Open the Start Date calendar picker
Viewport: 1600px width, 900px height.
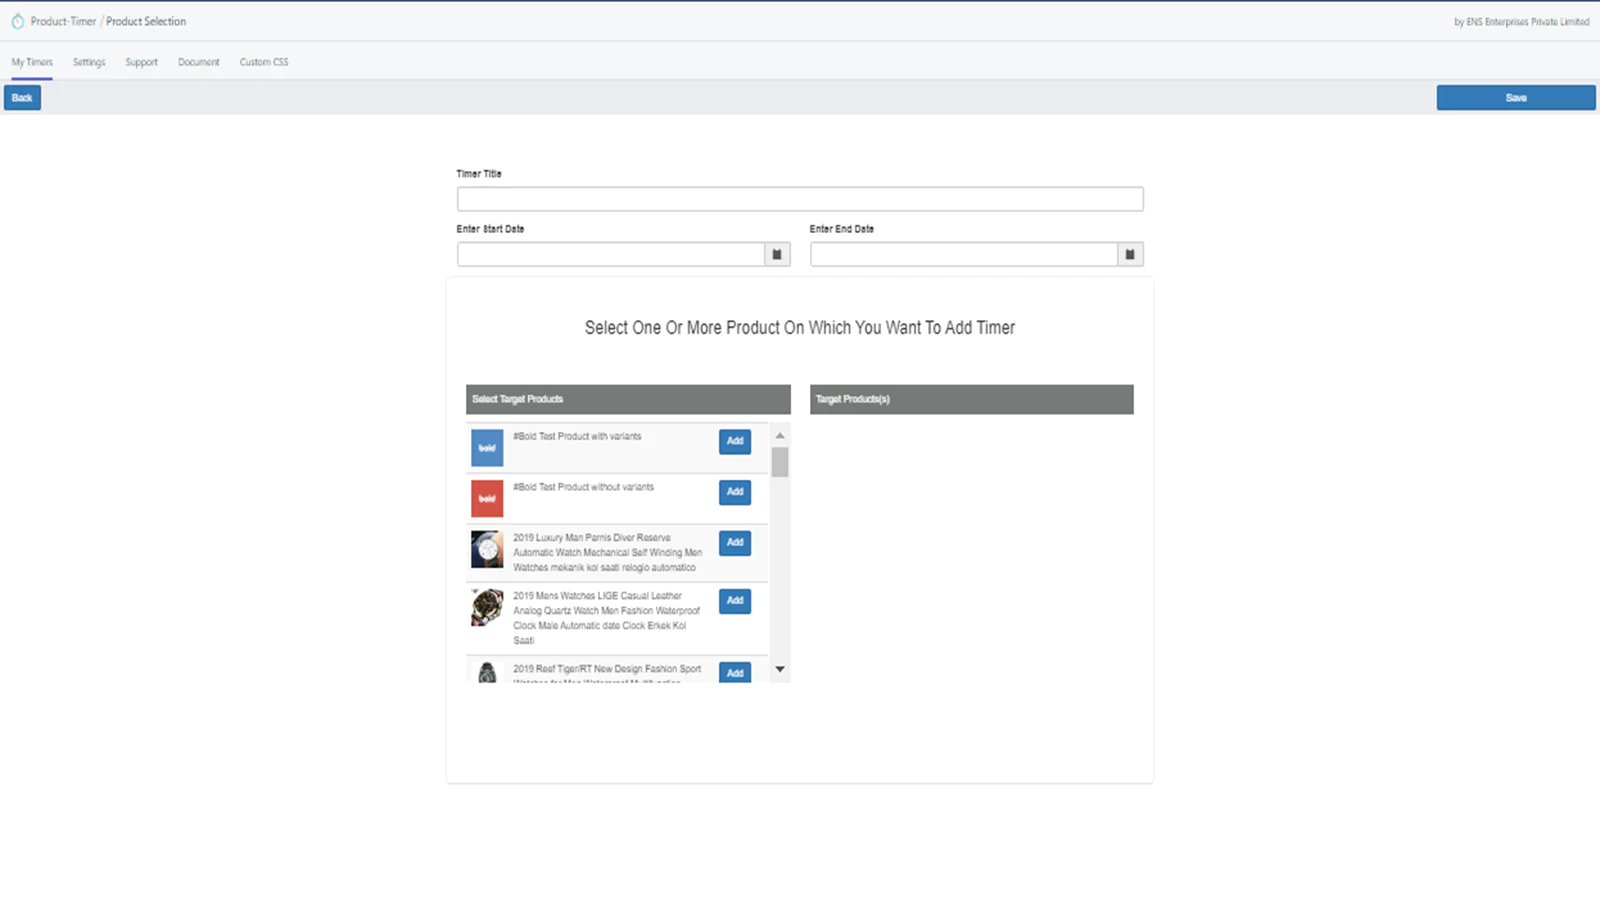coord(777,255)
